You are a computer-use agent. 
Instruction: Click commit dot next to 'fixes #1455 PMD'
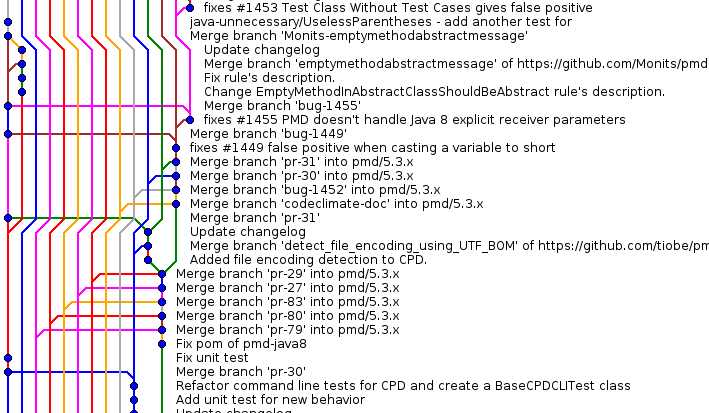point(190,119)
